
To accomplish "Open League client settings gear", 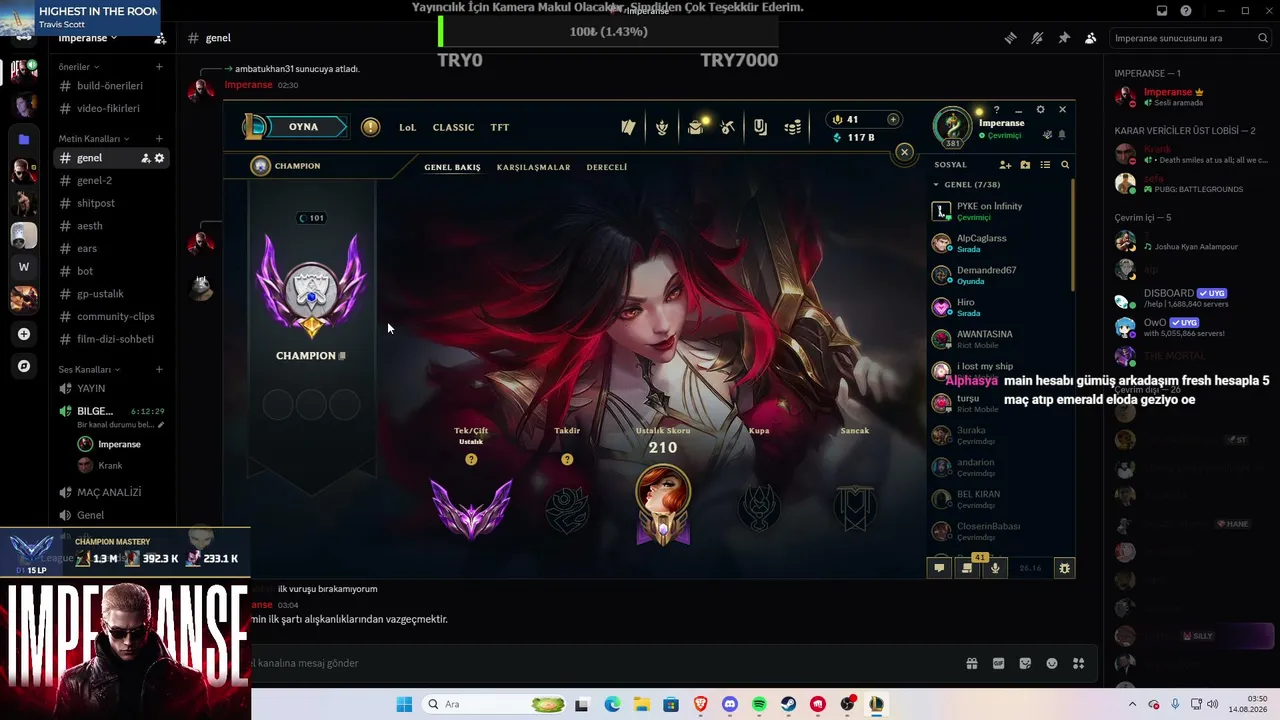I will click(1040, 109).
